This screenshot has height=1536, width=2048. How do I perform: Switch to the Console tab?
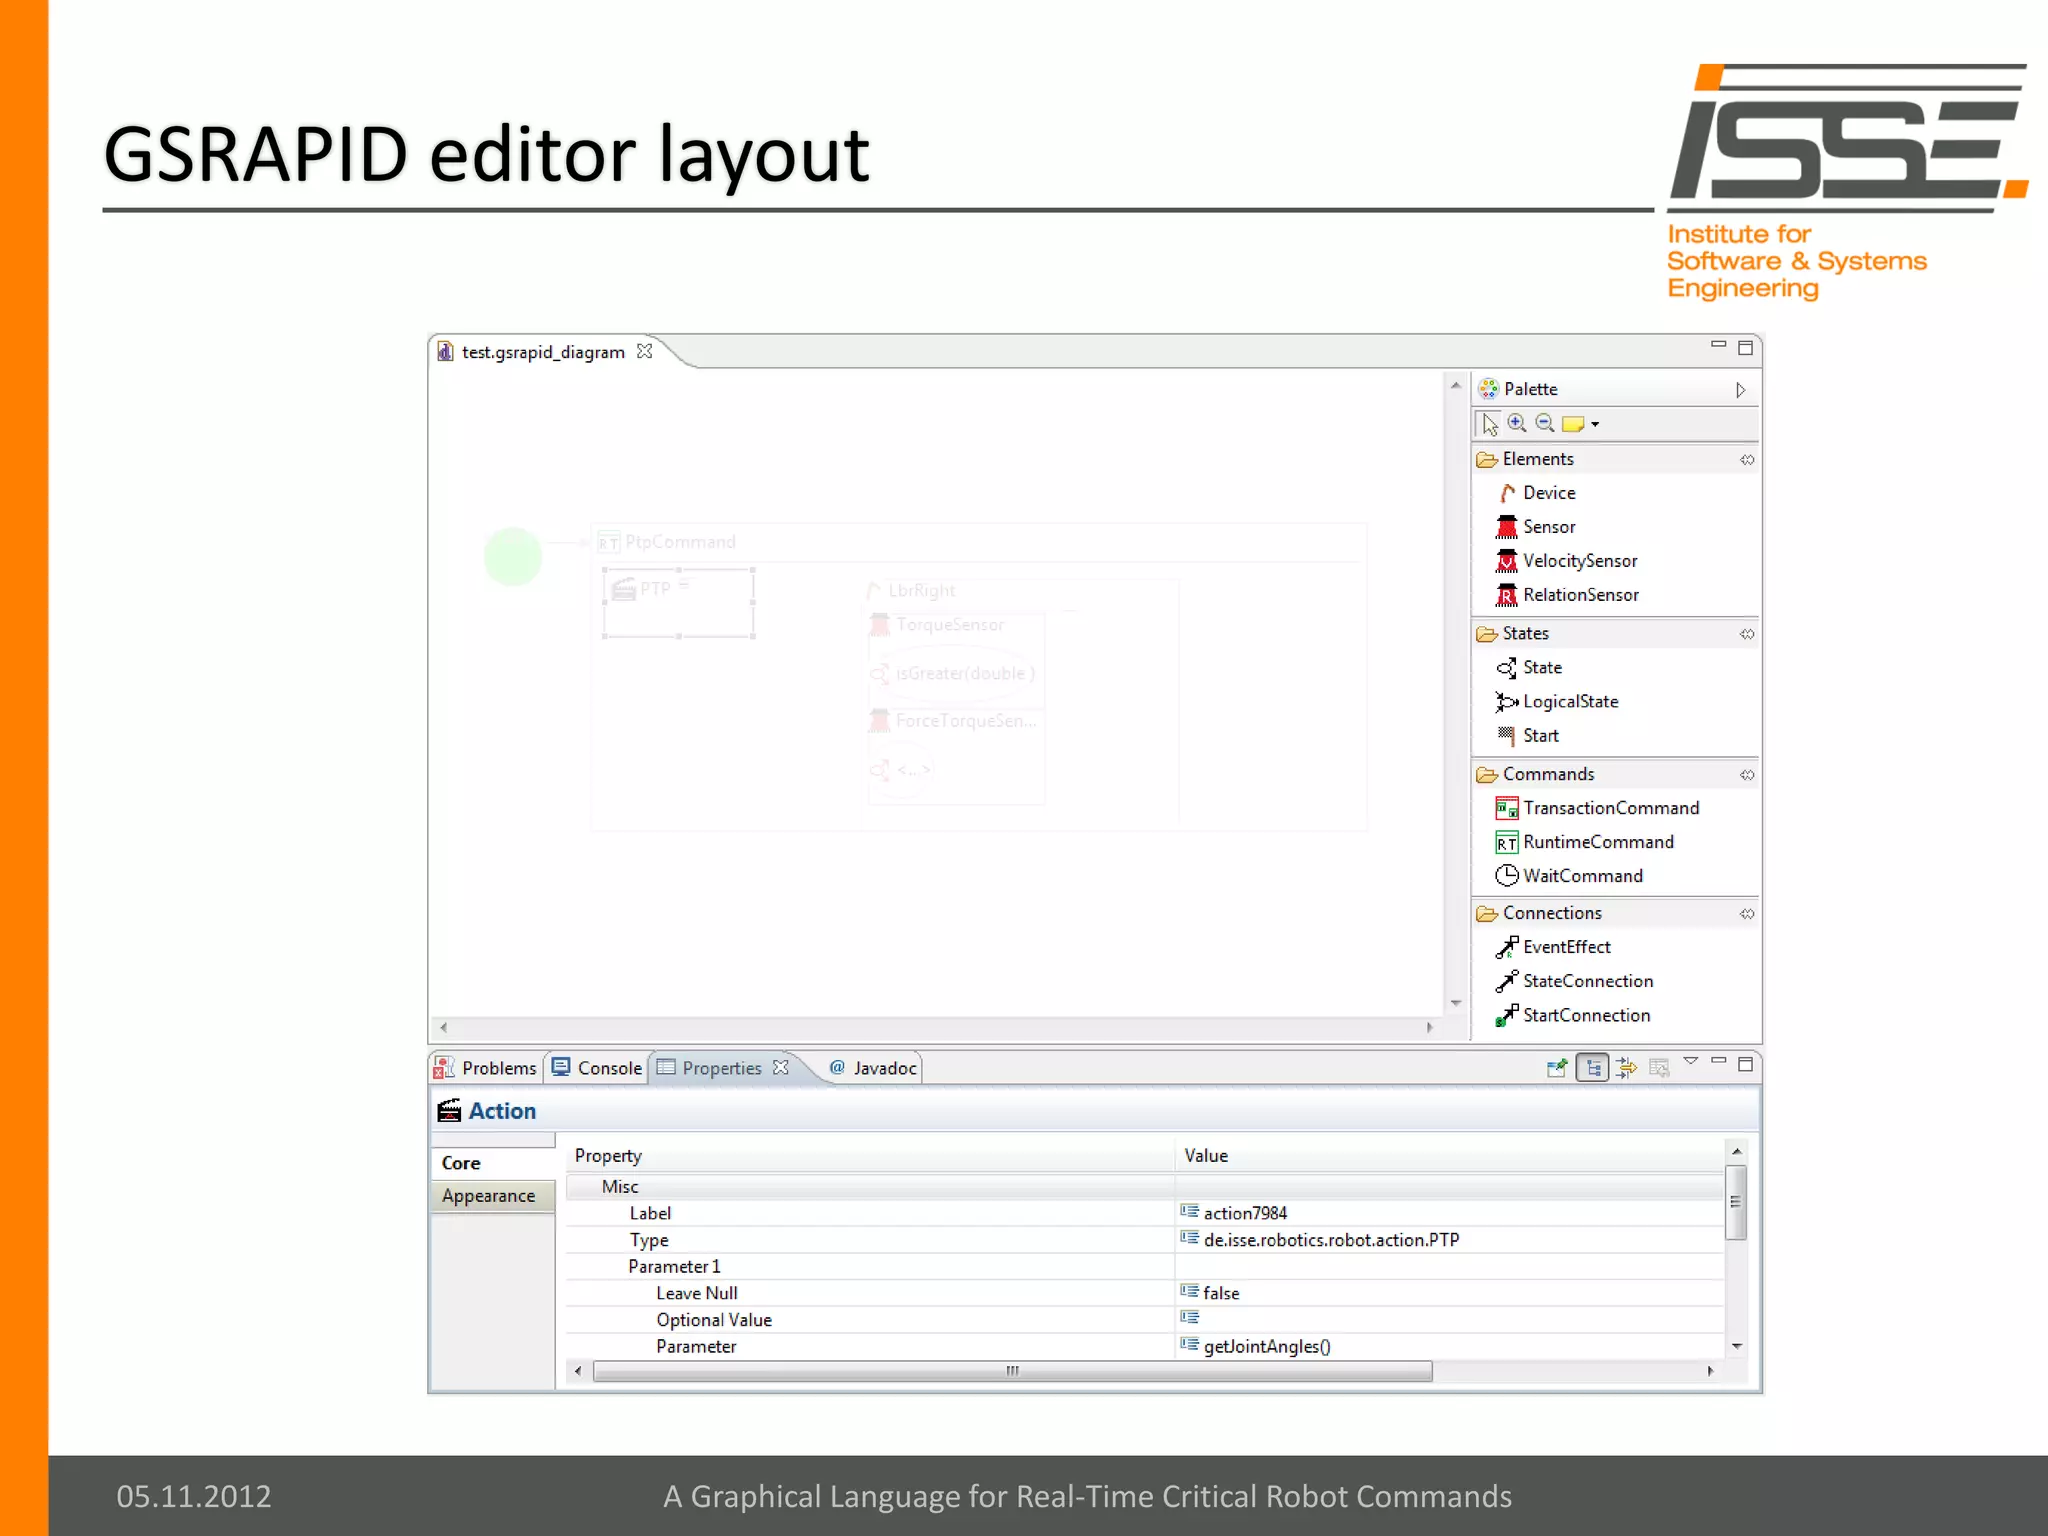[597, 1068]
